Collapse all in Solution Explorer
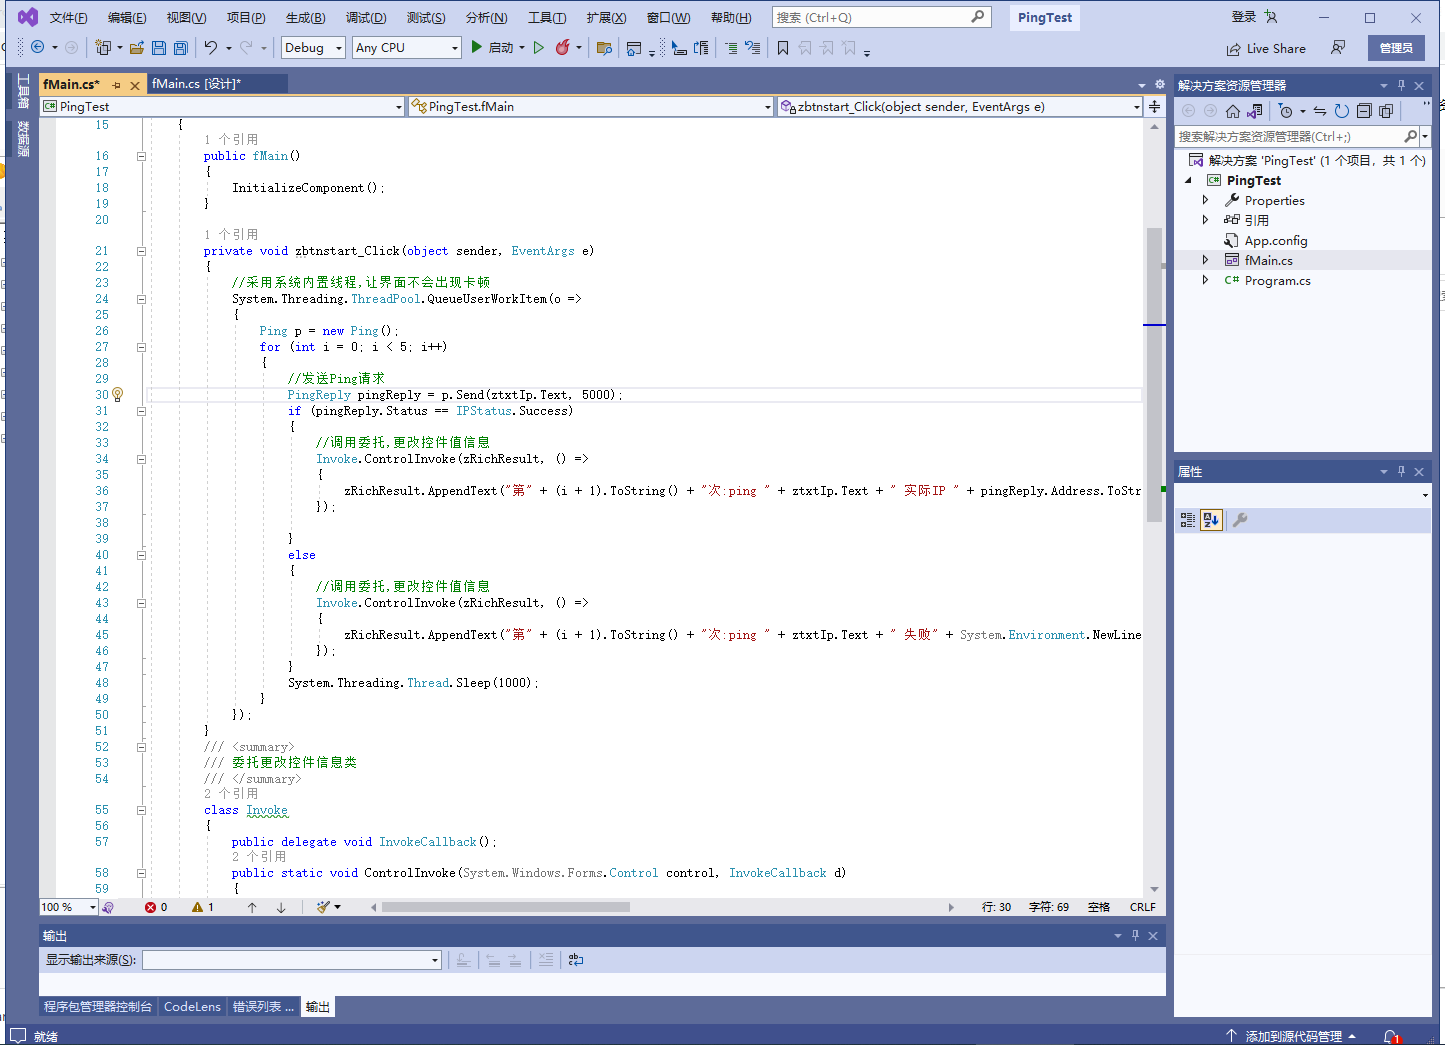 1364,111
